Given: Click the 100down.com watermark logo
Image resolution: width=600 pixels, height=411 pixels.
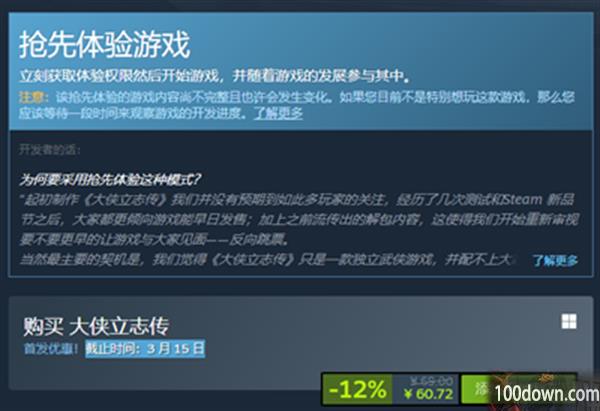Looking at the screenshot, I should [547, 394].
